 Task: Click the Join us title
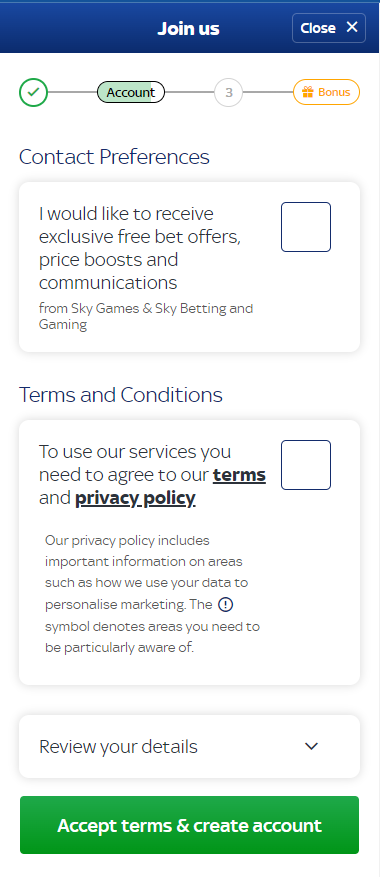[x=189, y=28]
